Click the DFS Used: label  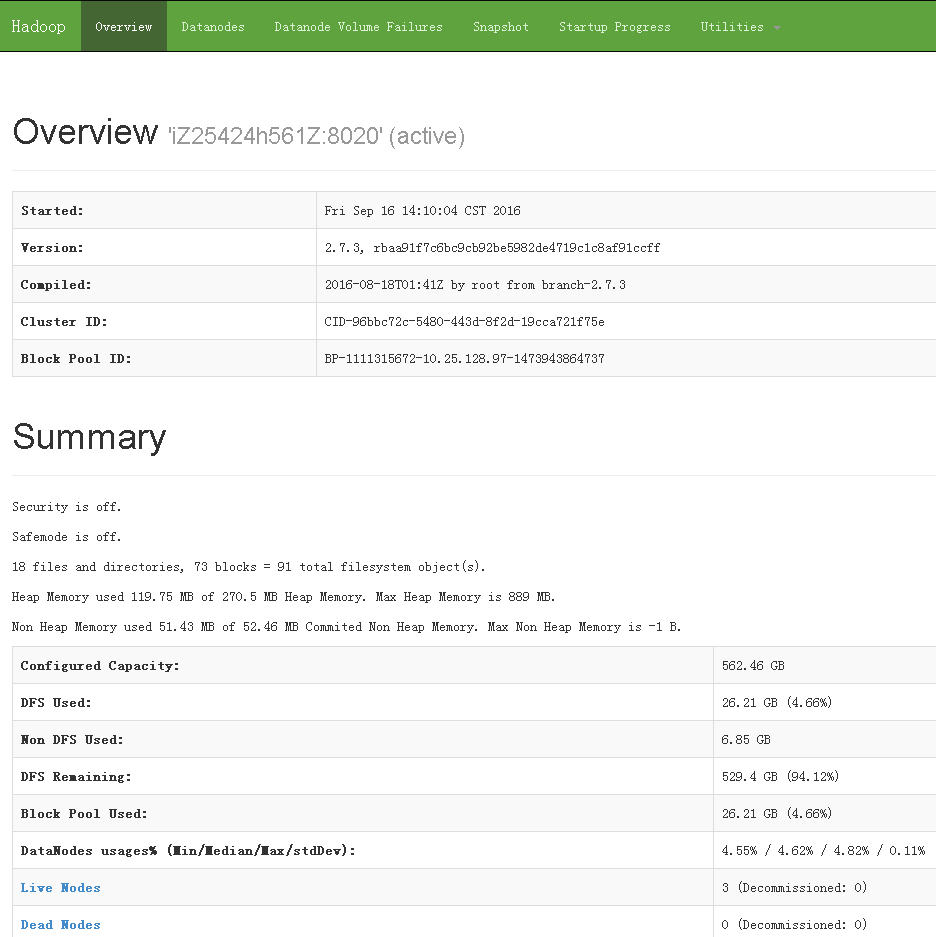coord(56,703)
